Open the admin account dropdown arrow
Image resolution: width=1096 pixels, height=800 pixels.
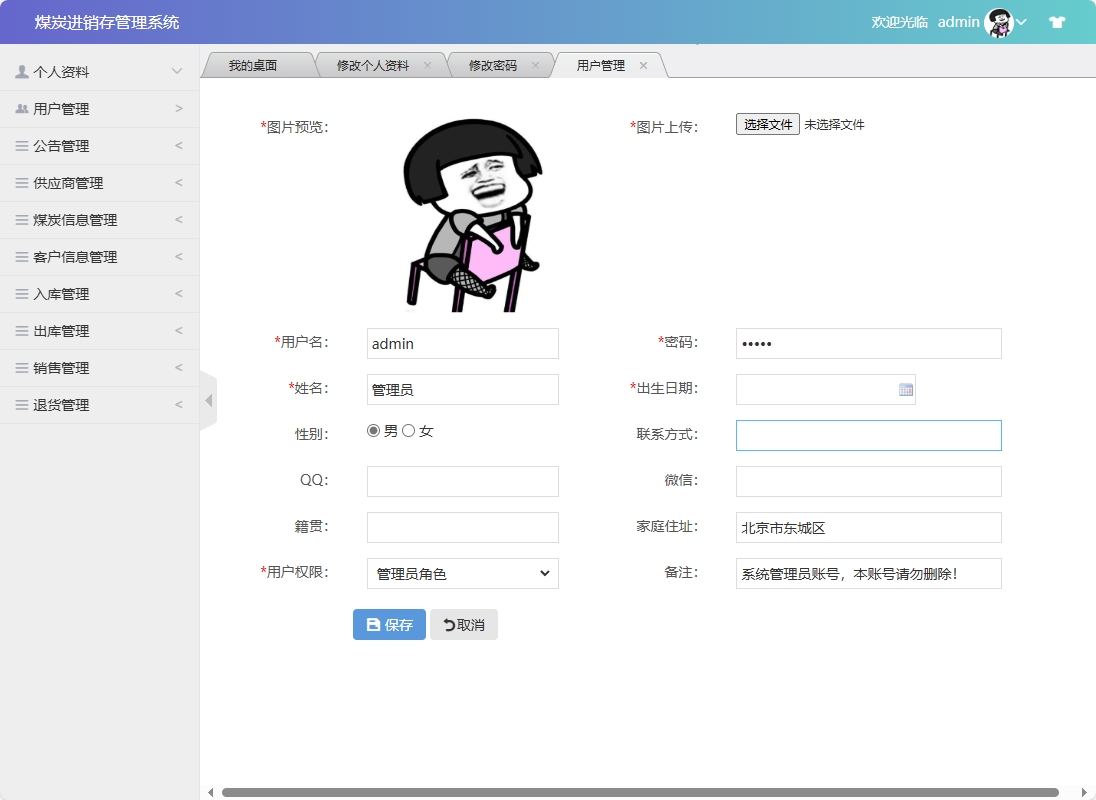1021,22
